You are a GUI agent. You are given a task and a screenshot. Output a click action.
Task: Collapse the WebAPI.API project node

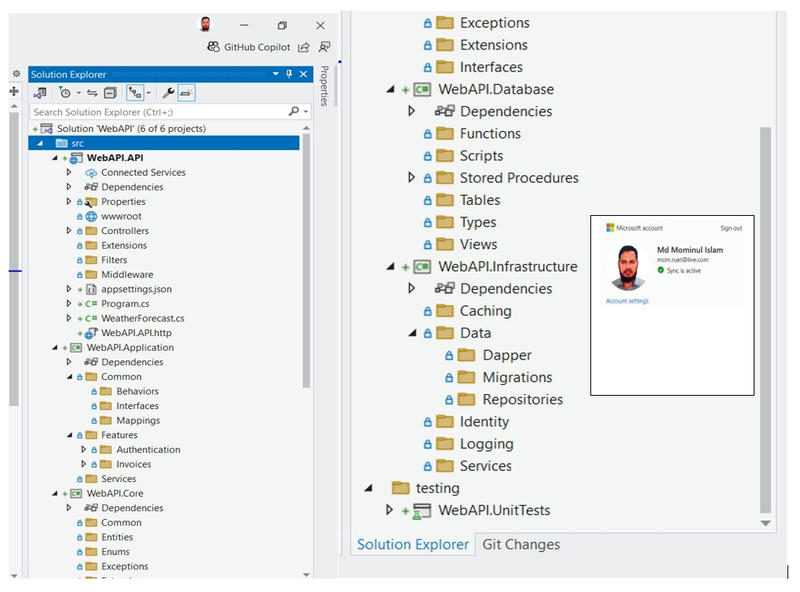[55, 158]
